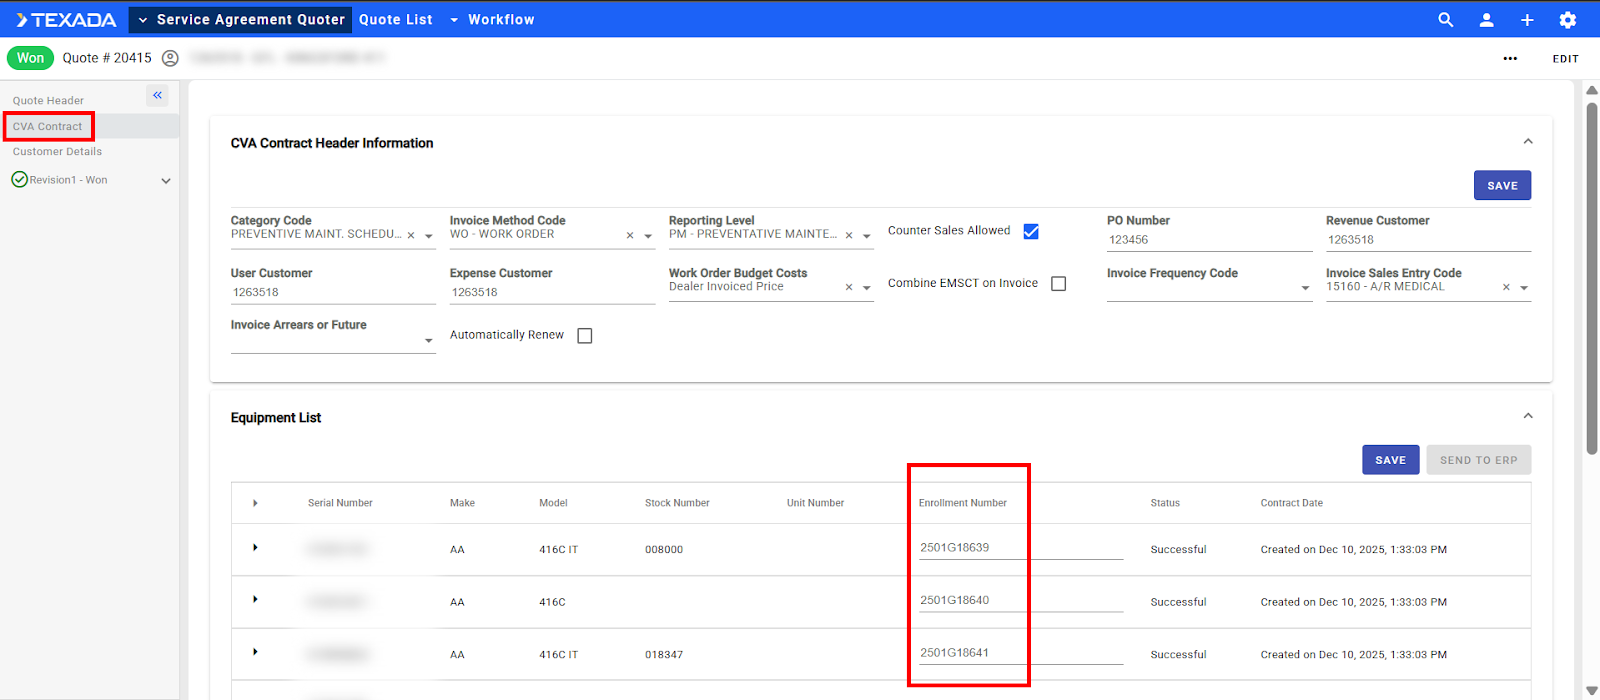Open the three-dot more options menu

(1510, 59)
